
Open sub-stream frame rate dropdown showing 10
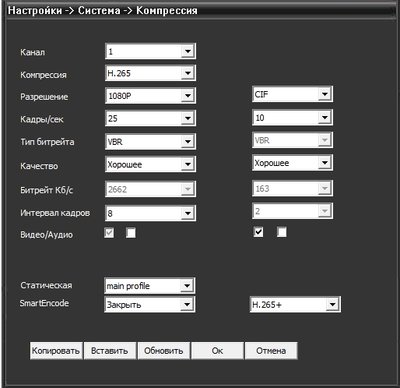coord(292,117)
